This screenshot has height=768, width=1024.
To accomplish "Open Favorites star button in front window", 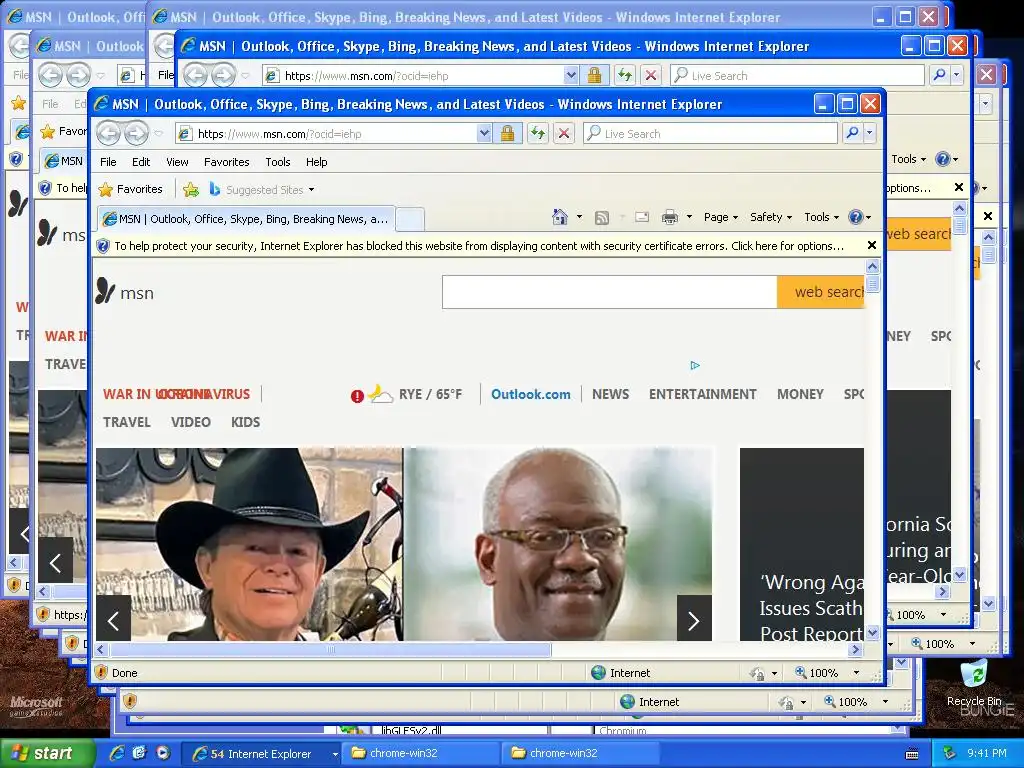I will [131, 189].
